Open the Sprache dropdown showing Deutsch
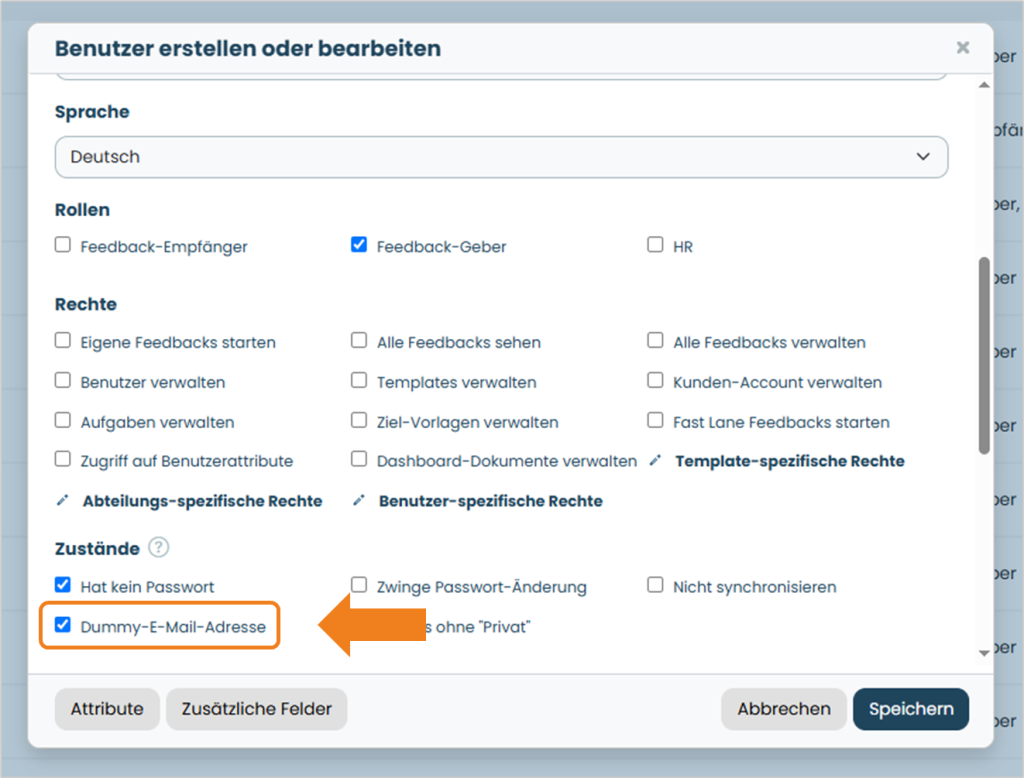 (x=501, y=157)
